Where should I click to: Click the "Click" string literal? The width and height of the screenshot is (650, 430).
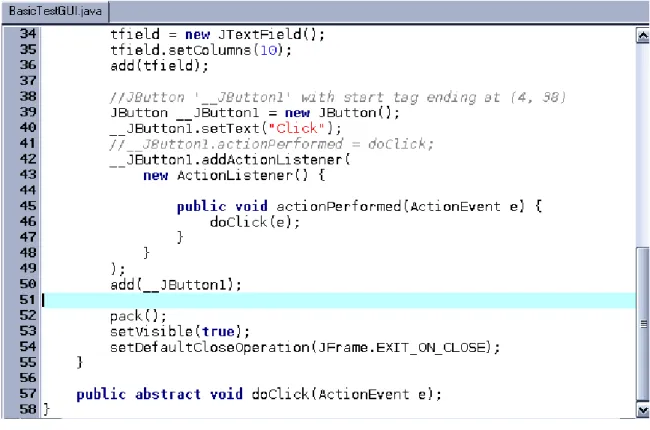(x=296, y=128)
